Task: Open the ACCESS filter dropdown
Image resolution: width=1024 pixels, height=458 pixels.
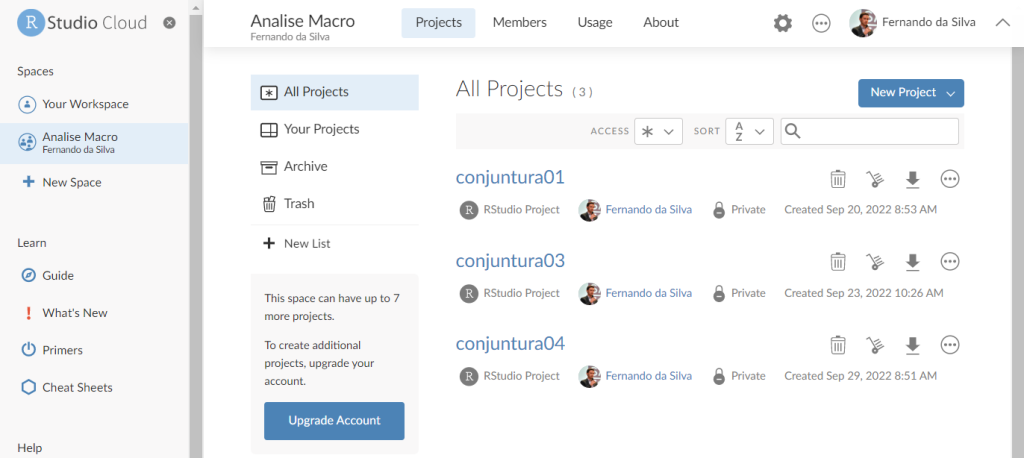Action: [x=658, y=131]
